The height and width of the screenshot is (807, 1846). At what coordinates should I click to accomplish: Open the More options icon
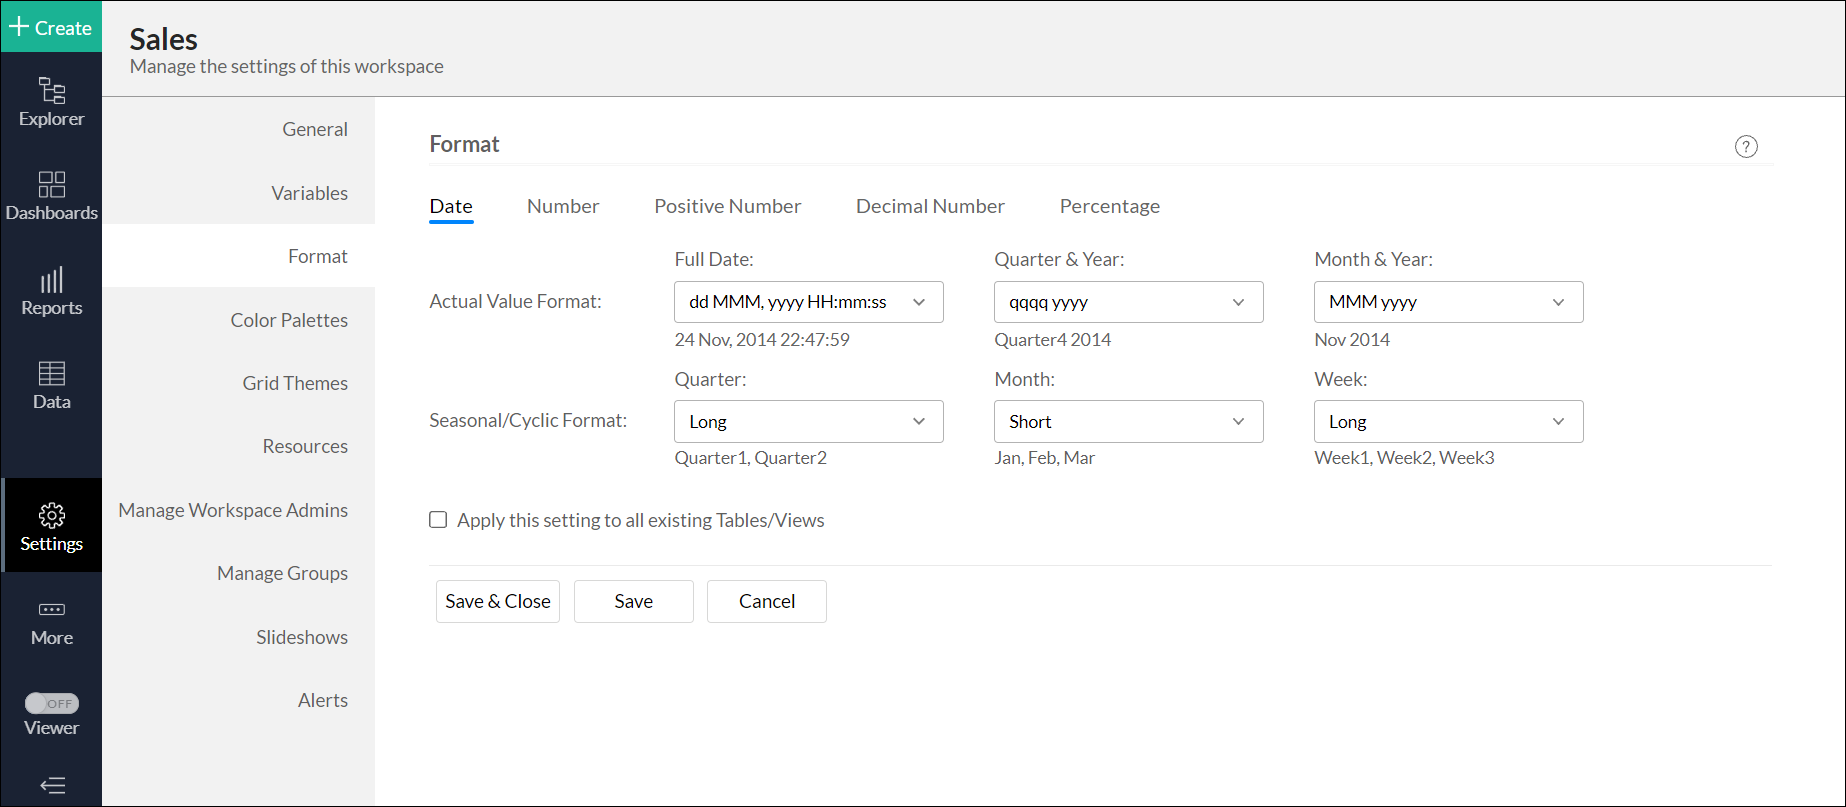pos(51,610)
